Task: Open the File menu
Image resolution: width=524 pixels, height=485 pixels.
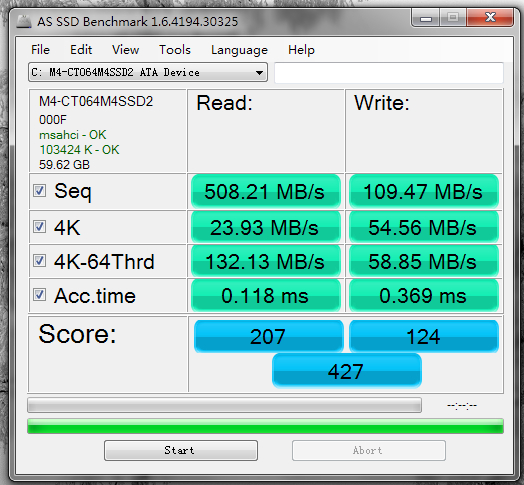Action: [x=40, y=50]
